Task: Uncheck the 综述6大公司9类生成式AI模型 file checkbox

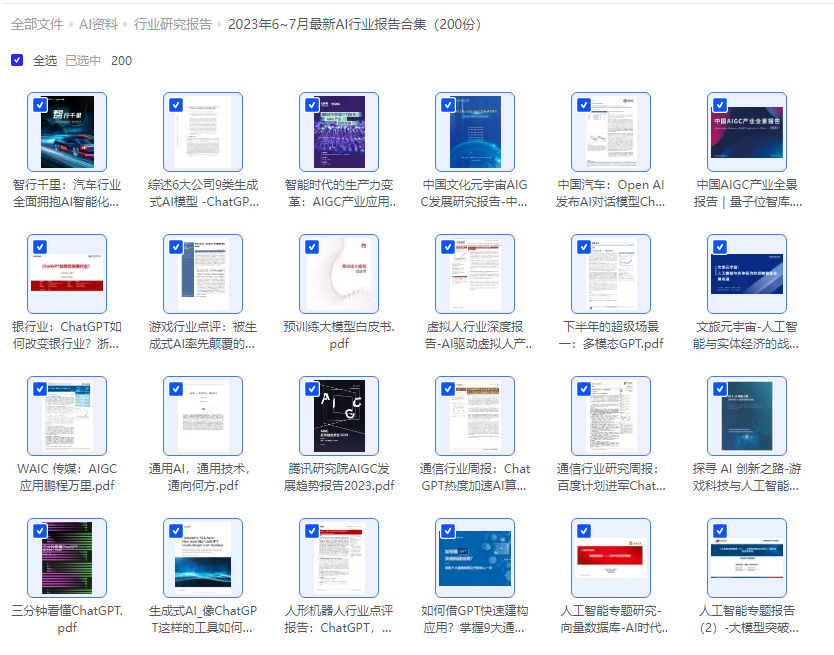Action: 176,105
